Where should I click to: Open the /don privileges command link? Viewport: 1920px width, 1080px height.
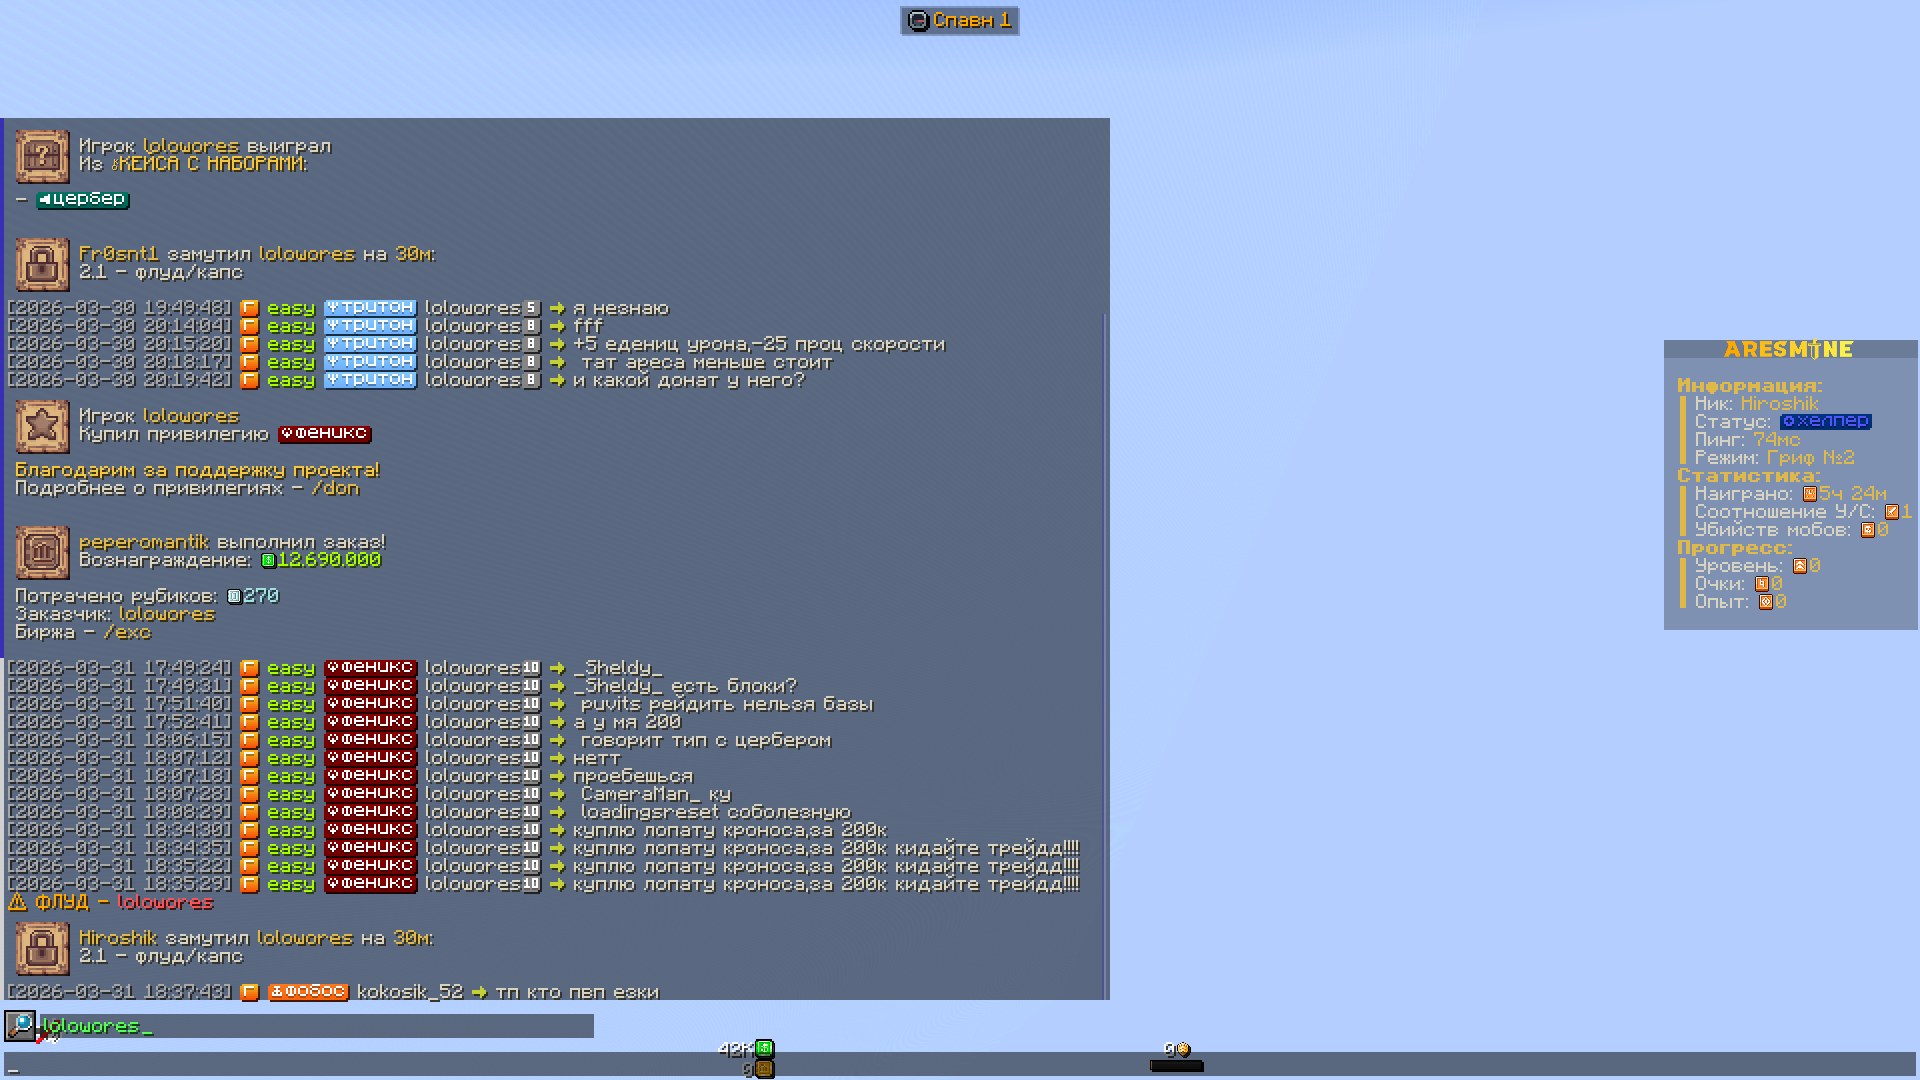335,488
